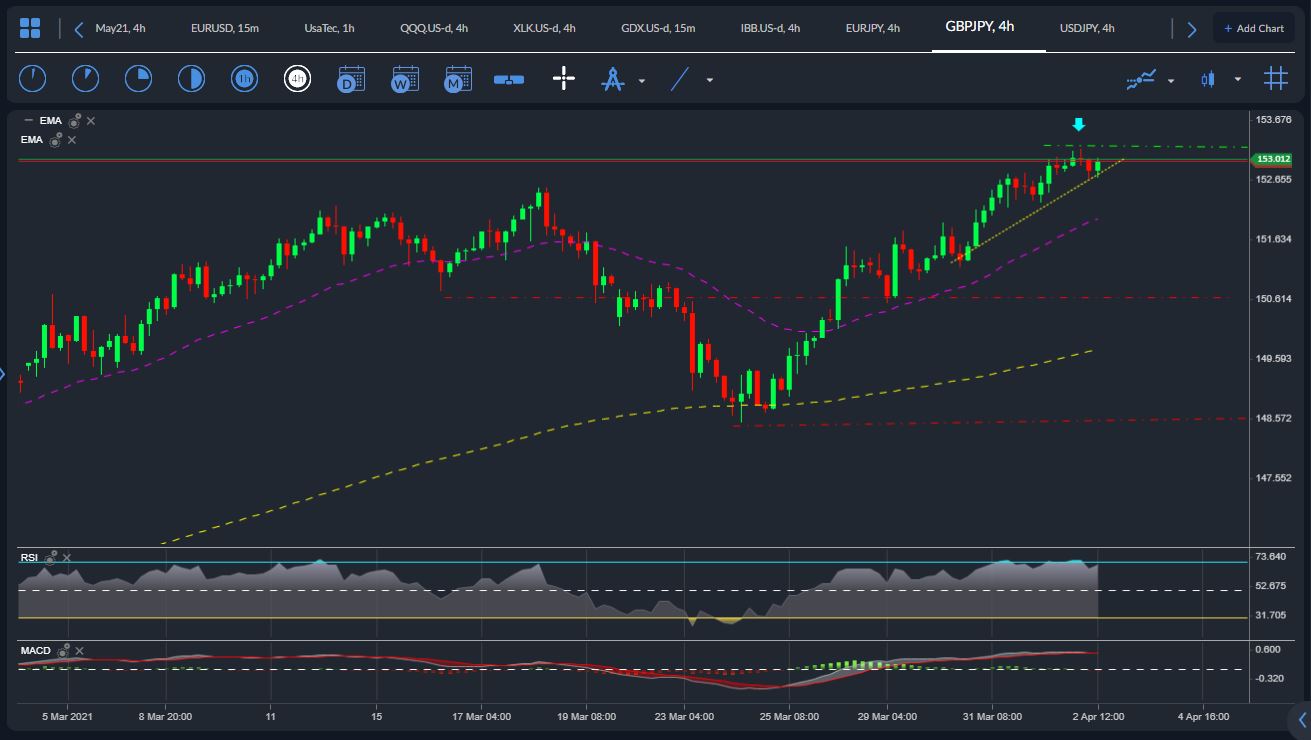Image resolution: width=1311 pixels, height=740 pixels.
Task: Expand the drawing compass tool dropdown
Action: coord(641,78)
